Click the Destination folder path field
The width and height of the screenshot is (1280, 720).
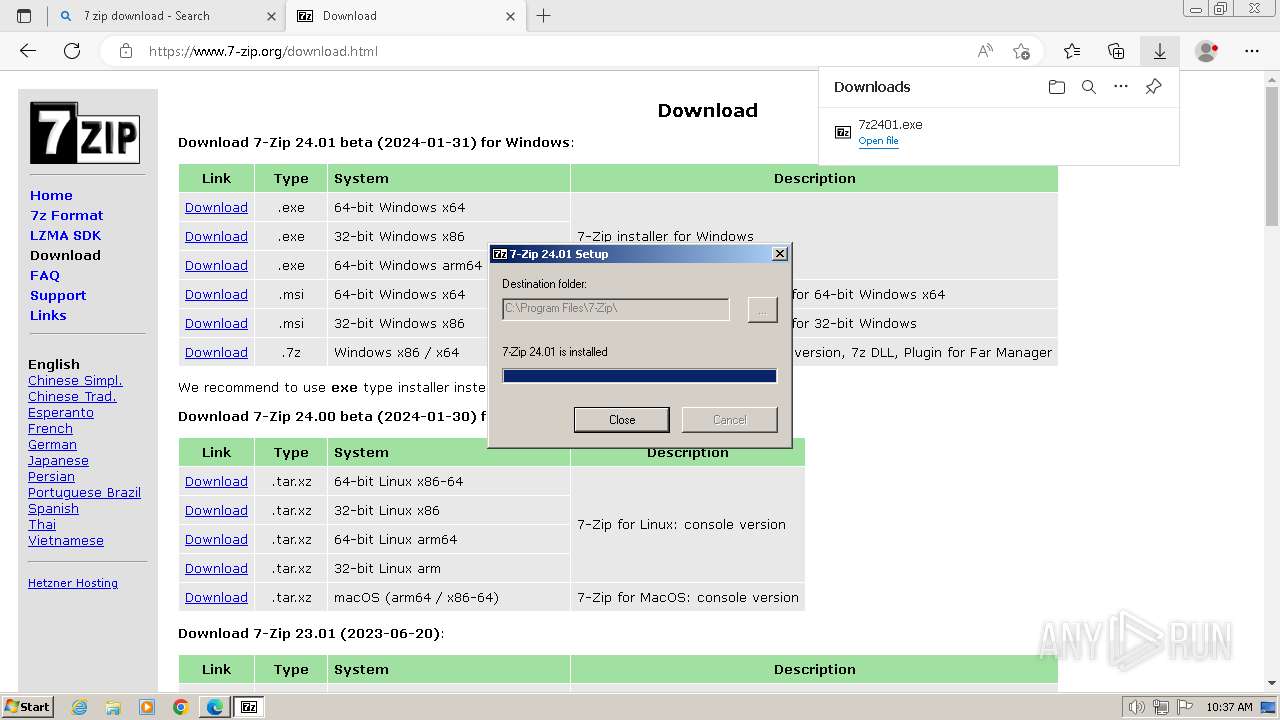click(616, 308)
